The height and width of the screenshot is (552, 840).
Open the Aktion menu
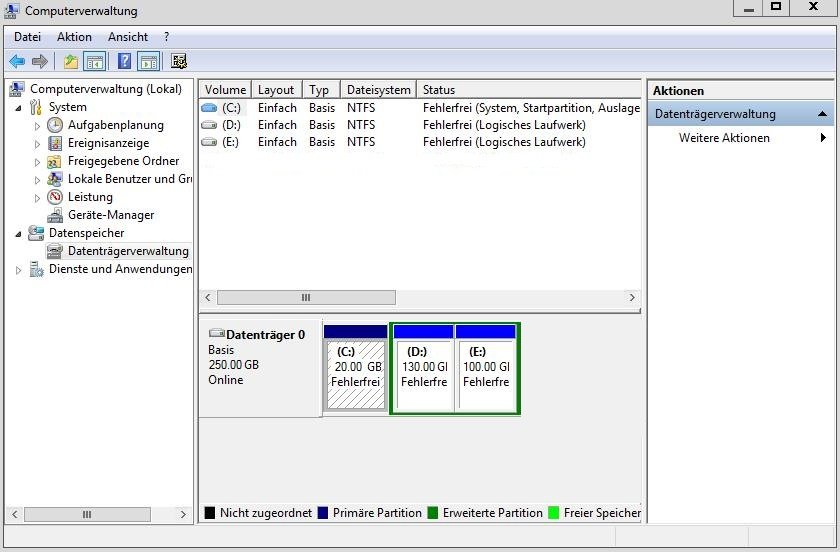pos(74,37)
